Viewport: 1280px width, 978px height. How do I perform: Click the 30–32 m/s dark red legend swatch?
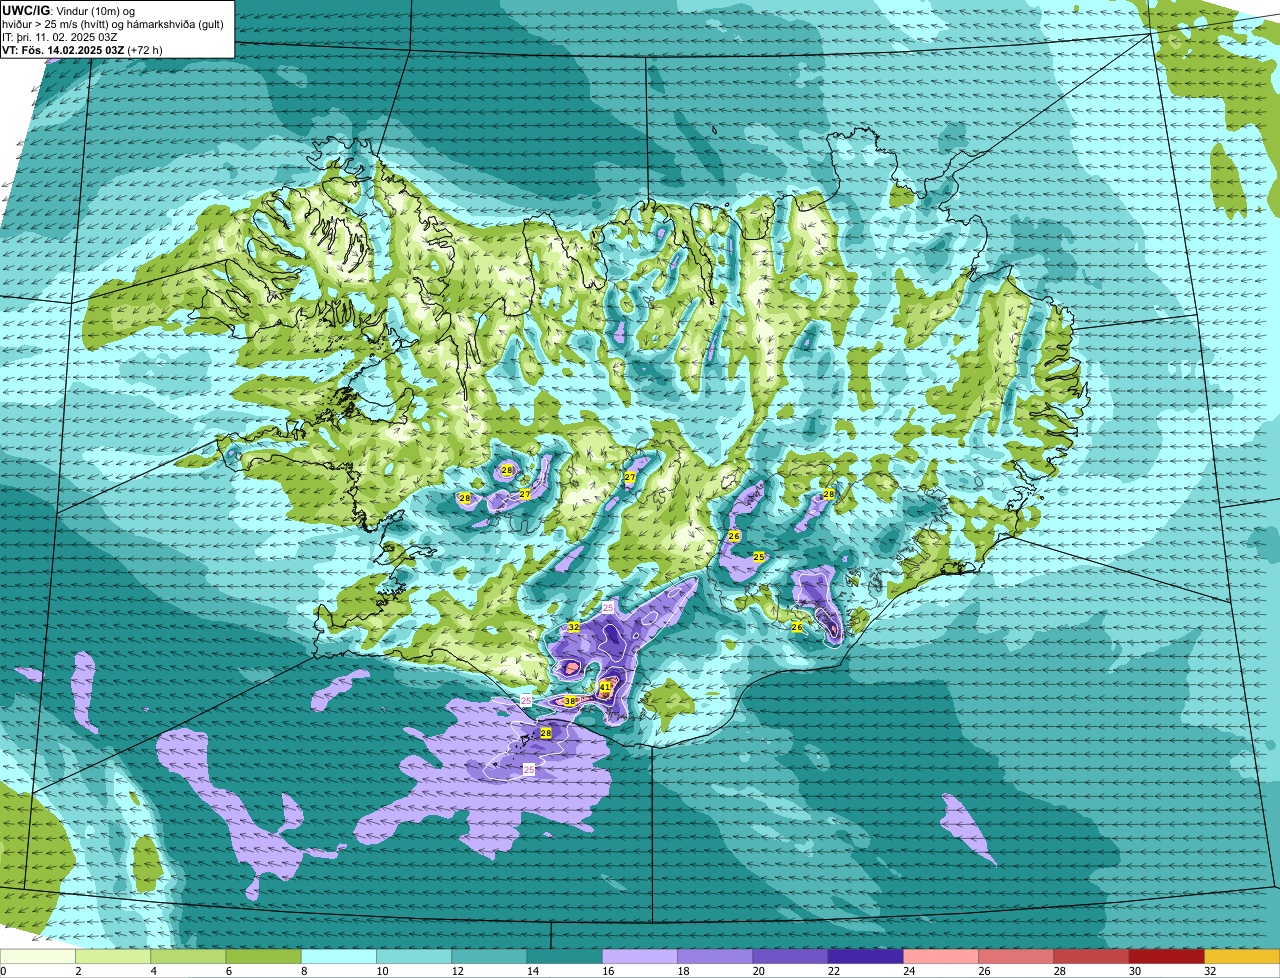coord(1167,957)
